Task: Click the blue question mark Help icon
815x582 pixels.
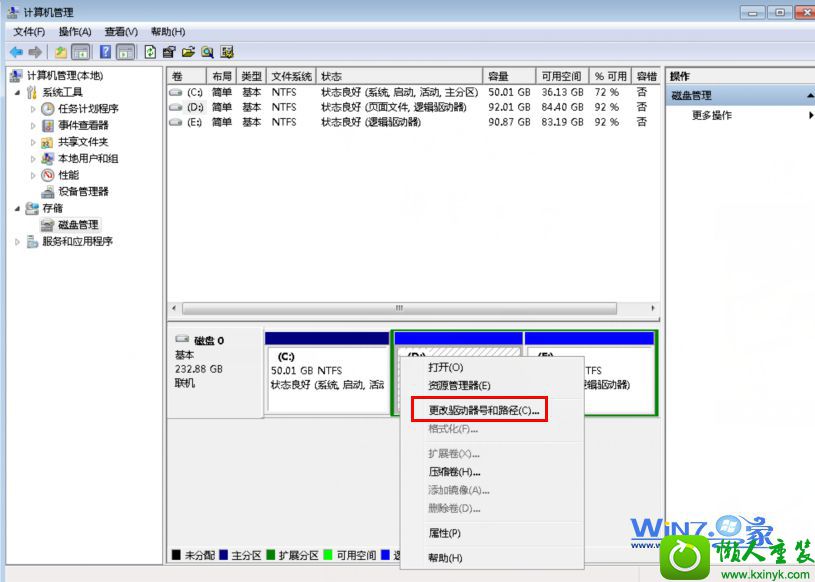Action: [106, 52]
